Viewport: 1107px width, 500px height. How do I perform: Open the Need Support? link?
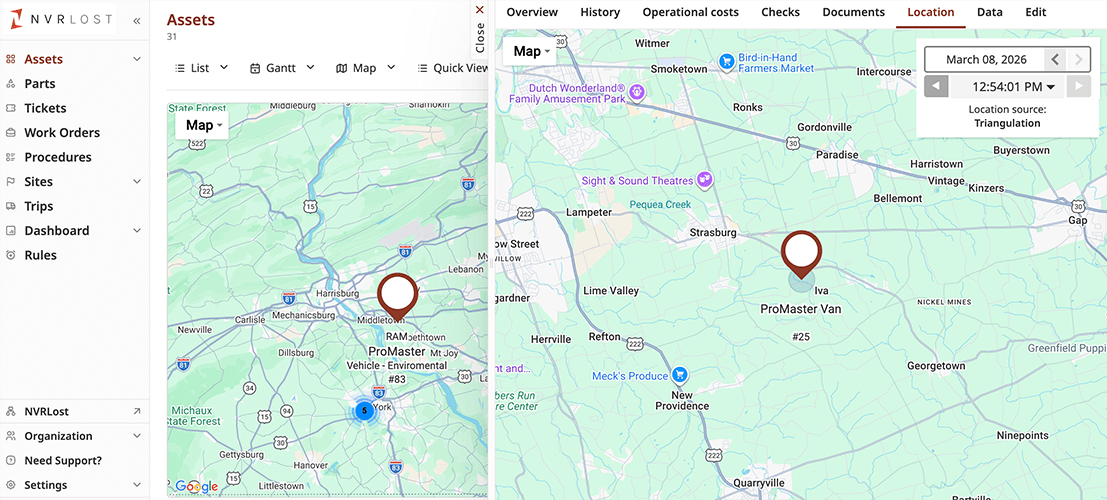click(63, 461)
